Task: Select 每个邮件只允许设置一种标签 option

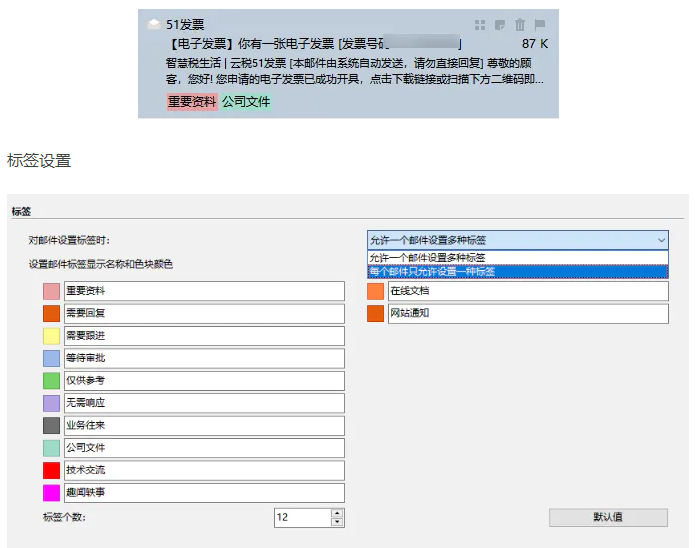Action: click(x=517, y=271)
